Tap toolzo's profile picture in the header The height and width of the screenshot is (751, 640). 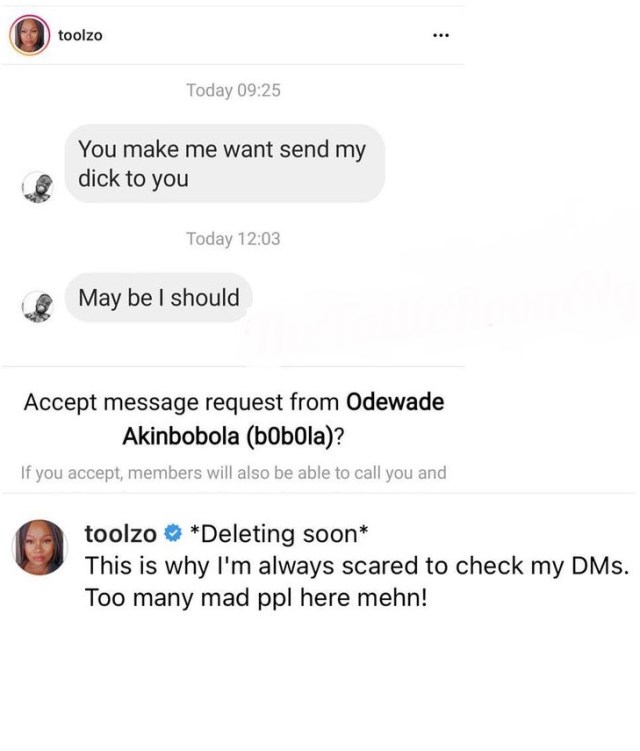(28, 36)
